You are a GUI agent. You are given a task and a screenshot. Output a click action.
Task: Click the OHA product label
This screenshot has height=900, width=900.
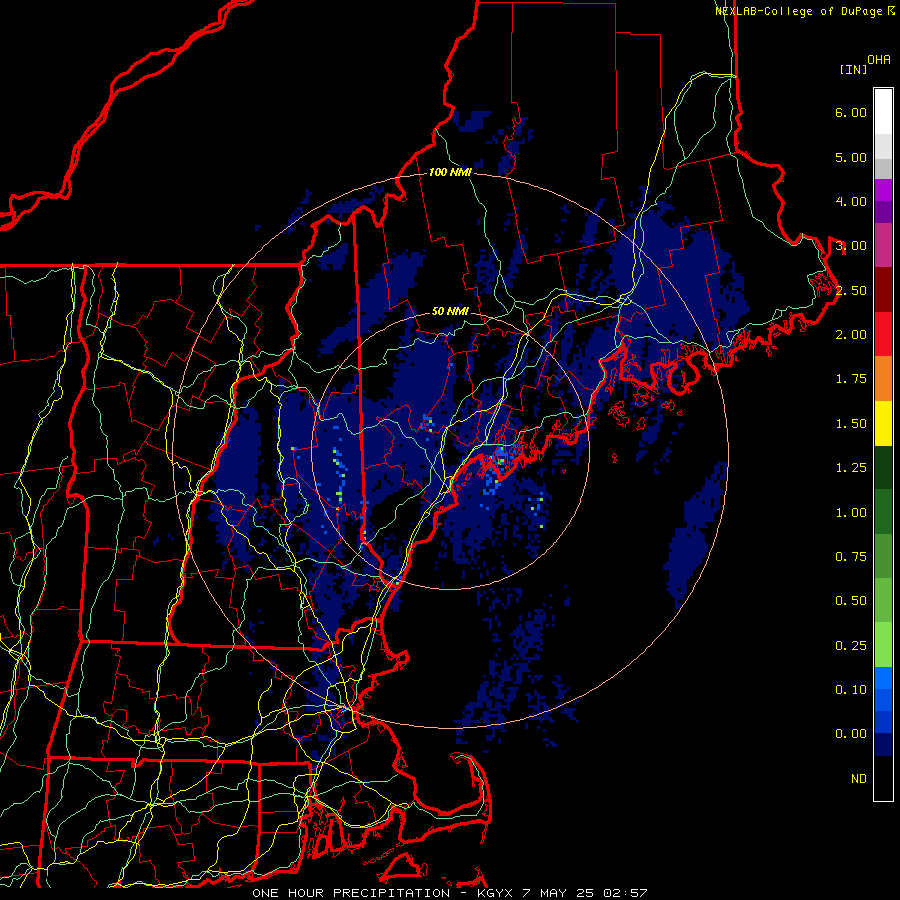[879, 60]
